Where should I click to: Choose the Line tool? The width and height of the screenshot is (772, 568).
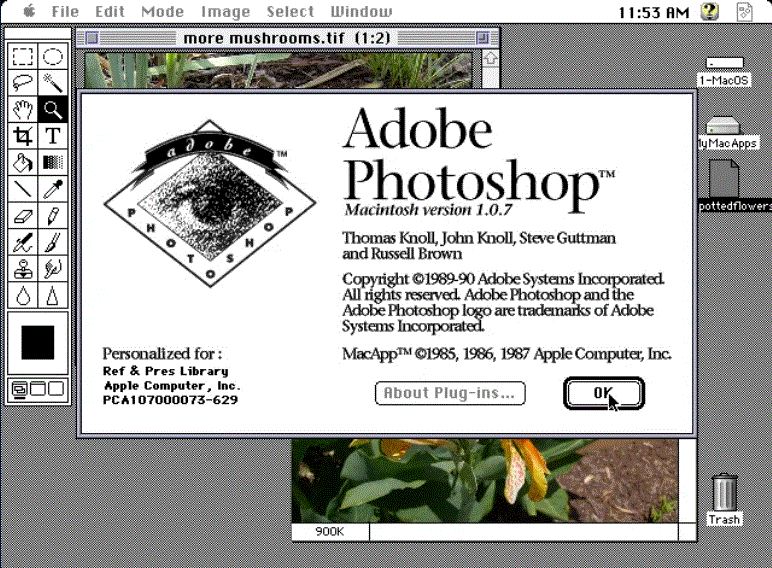click(x=23, y=189)
